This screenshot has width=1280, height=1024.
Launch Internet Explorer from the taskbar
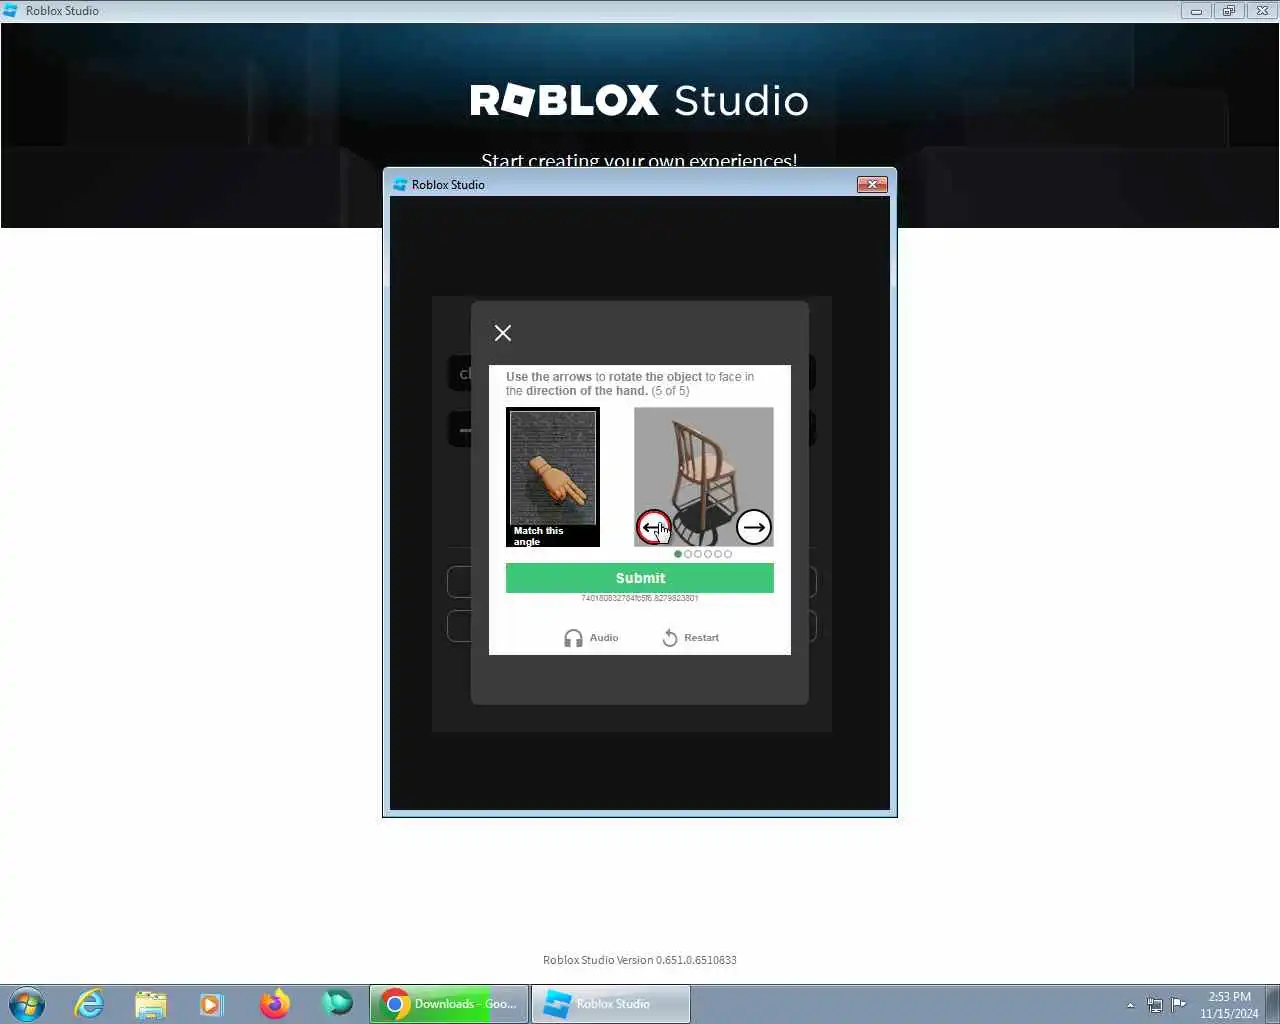pos(89,1004)
